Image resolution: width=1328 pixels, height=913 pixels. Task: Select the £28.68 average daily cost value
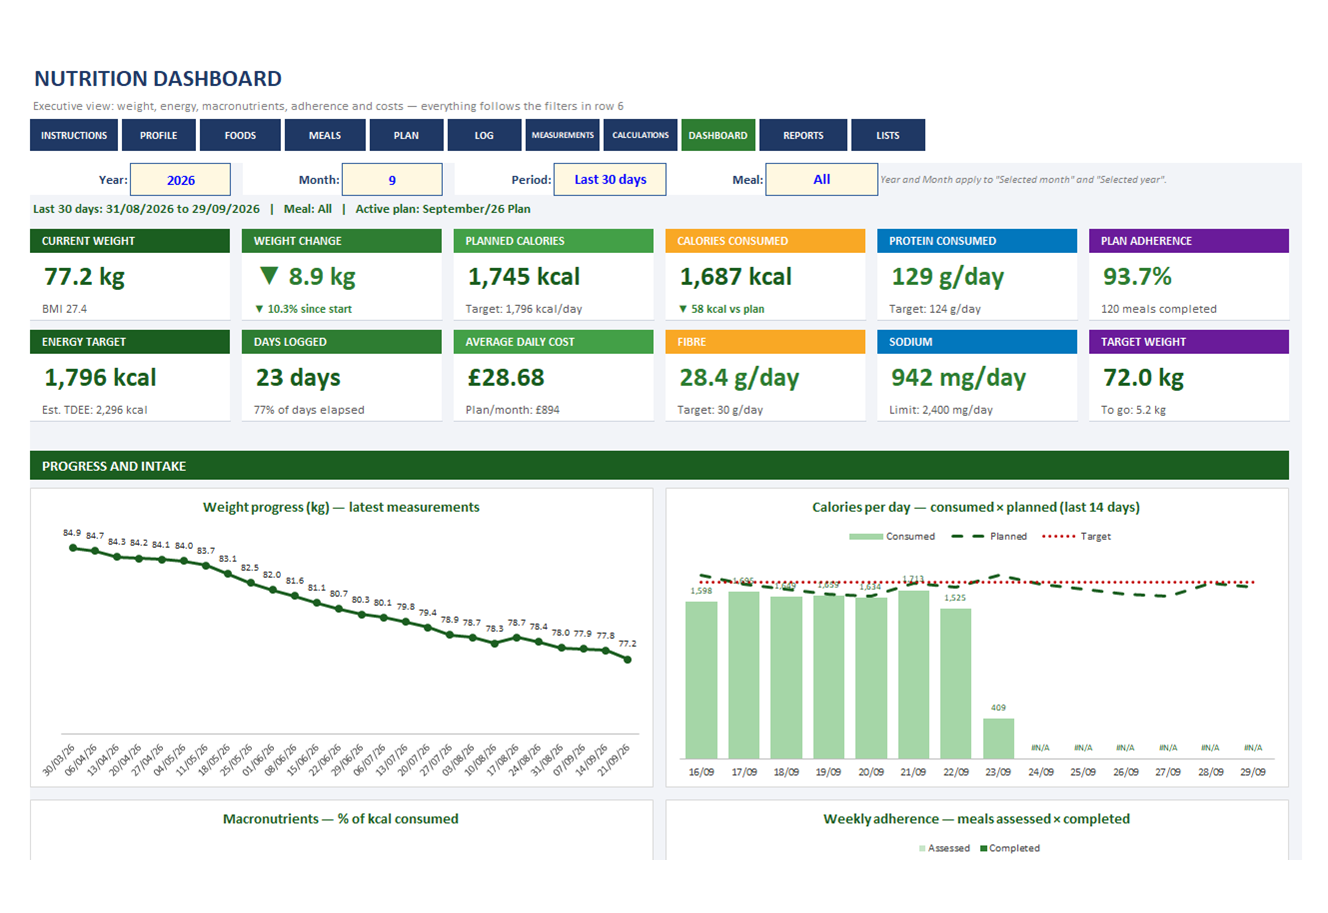pos(506,378)
